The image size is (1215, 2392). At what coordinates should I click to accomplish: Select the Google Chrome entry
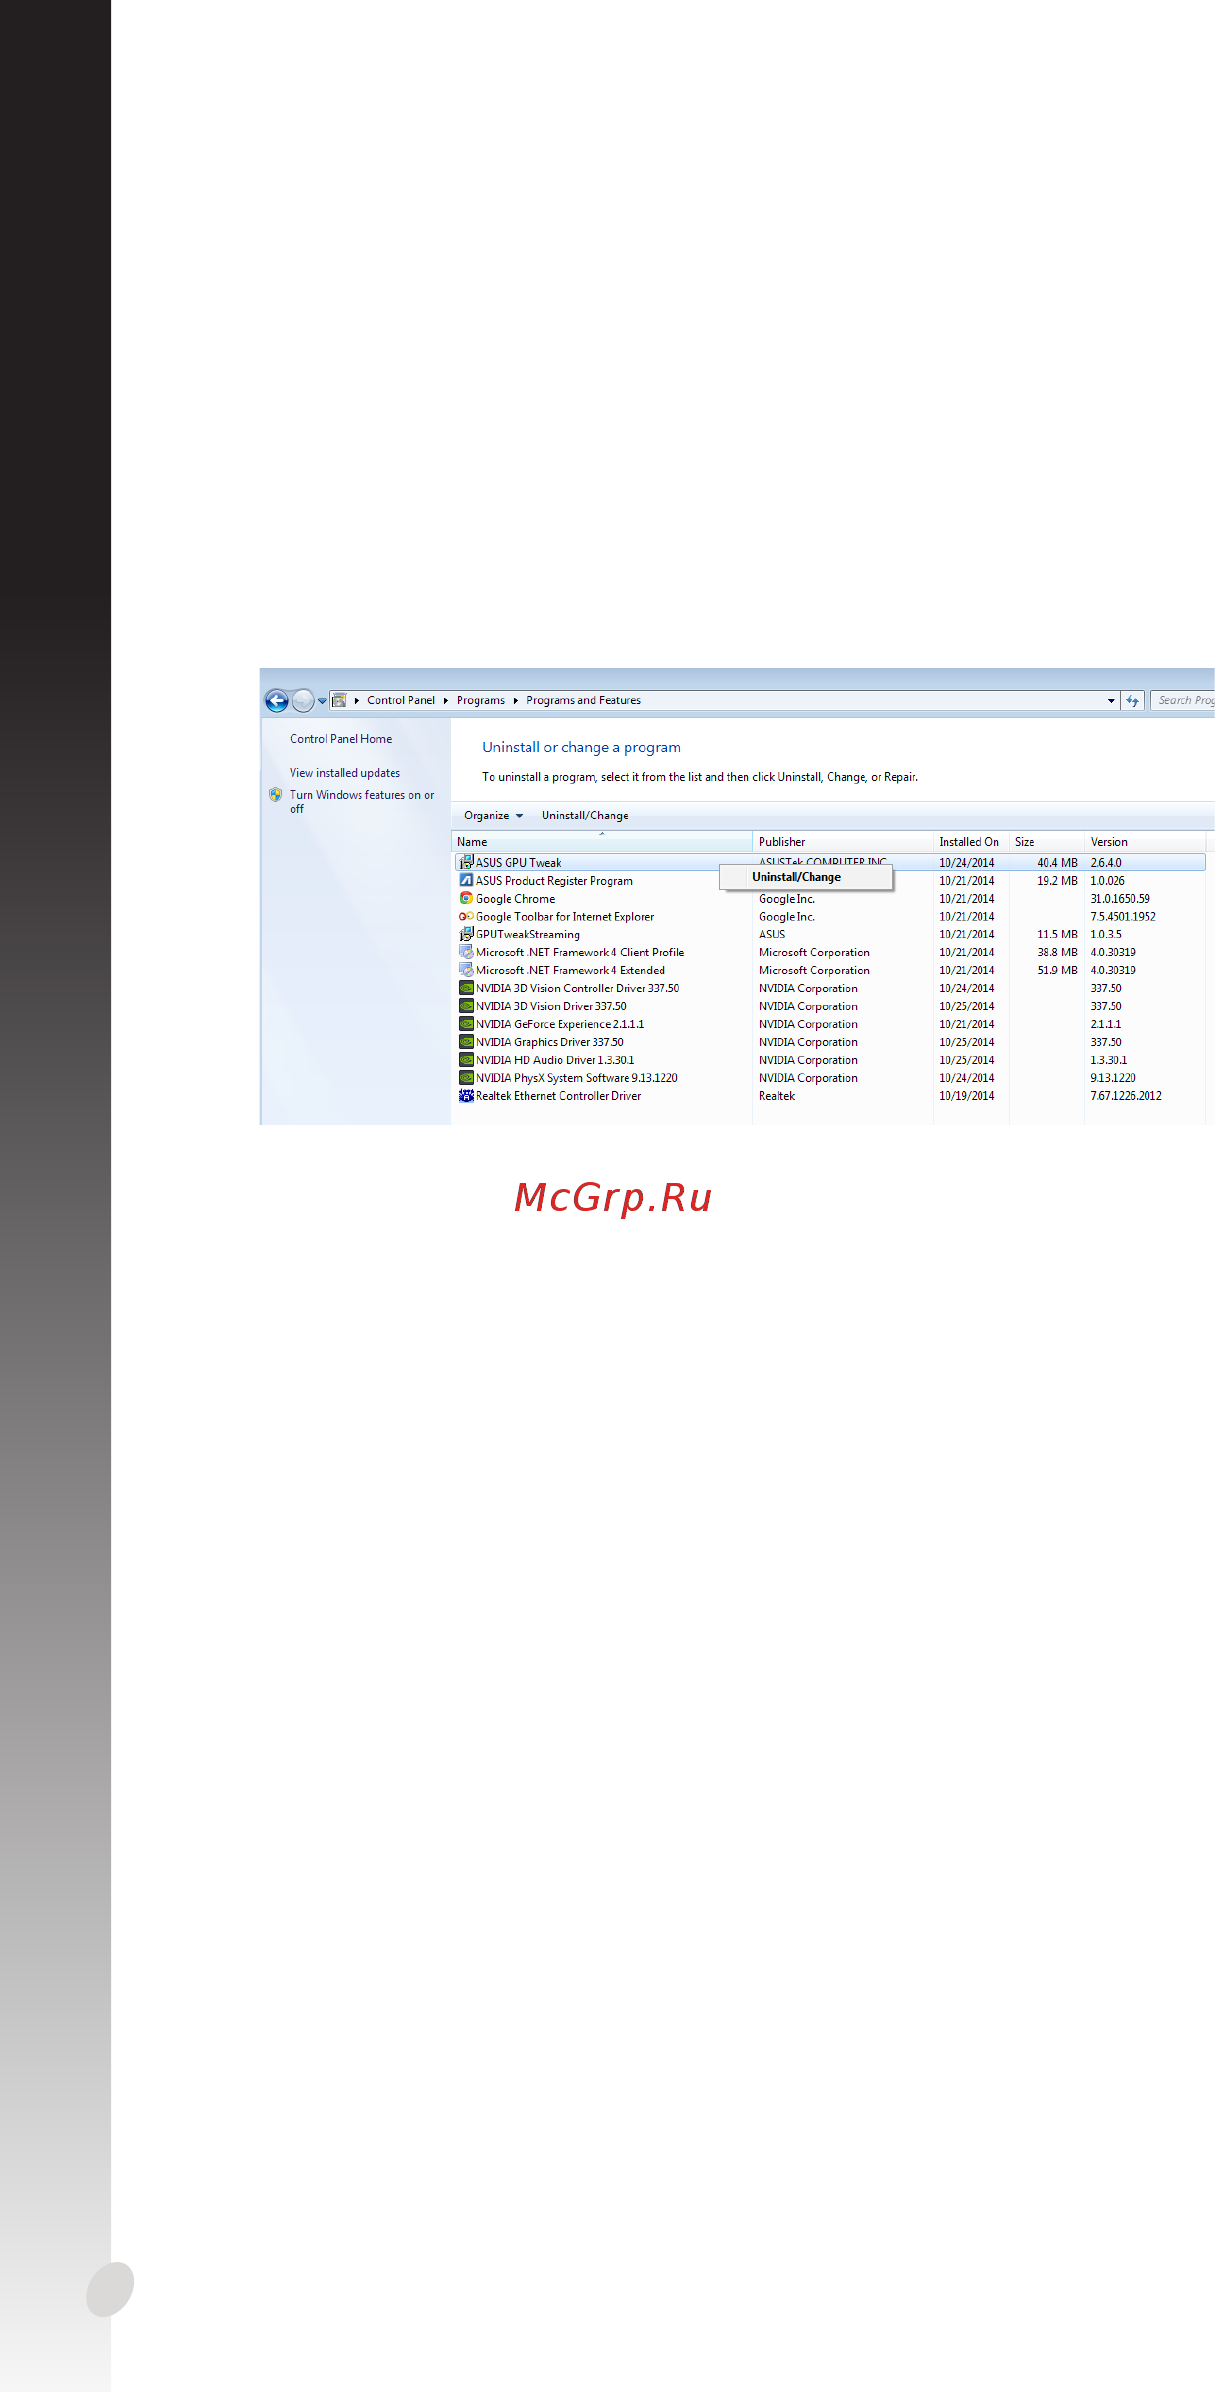[x=515, y=899]
